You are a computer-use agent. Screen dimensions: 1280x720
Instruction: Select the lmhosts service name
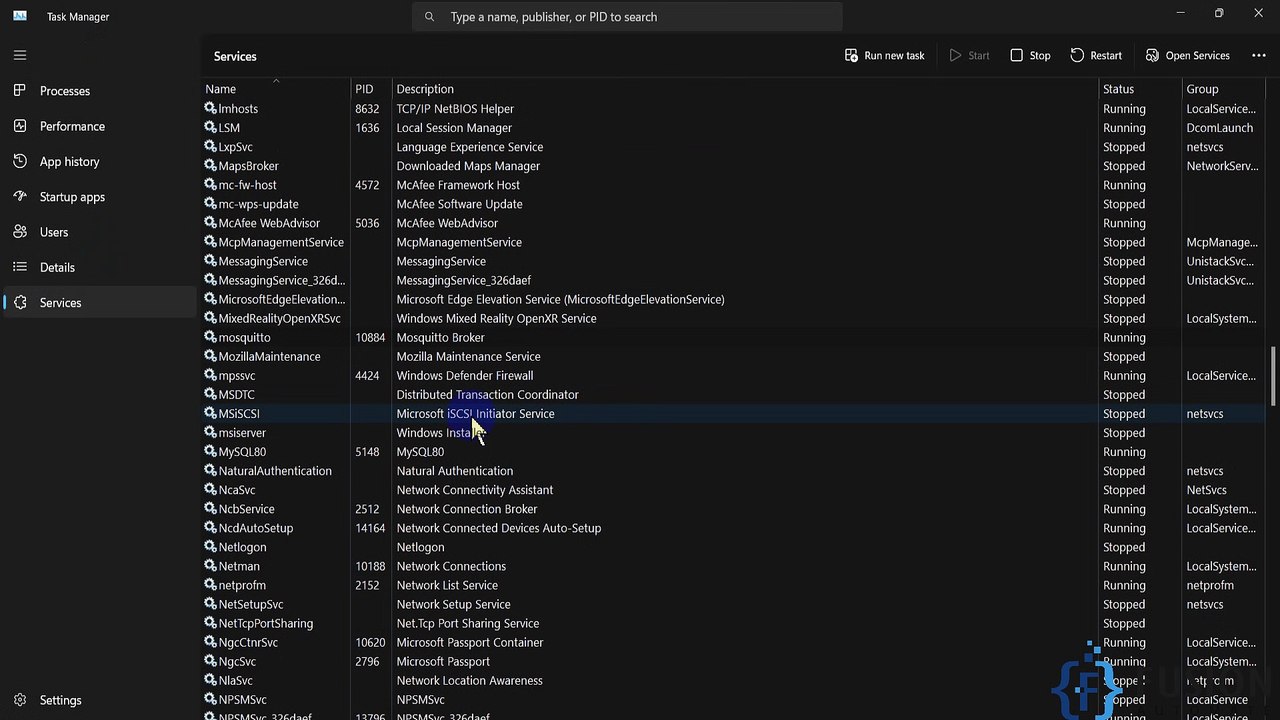point(238,108)
